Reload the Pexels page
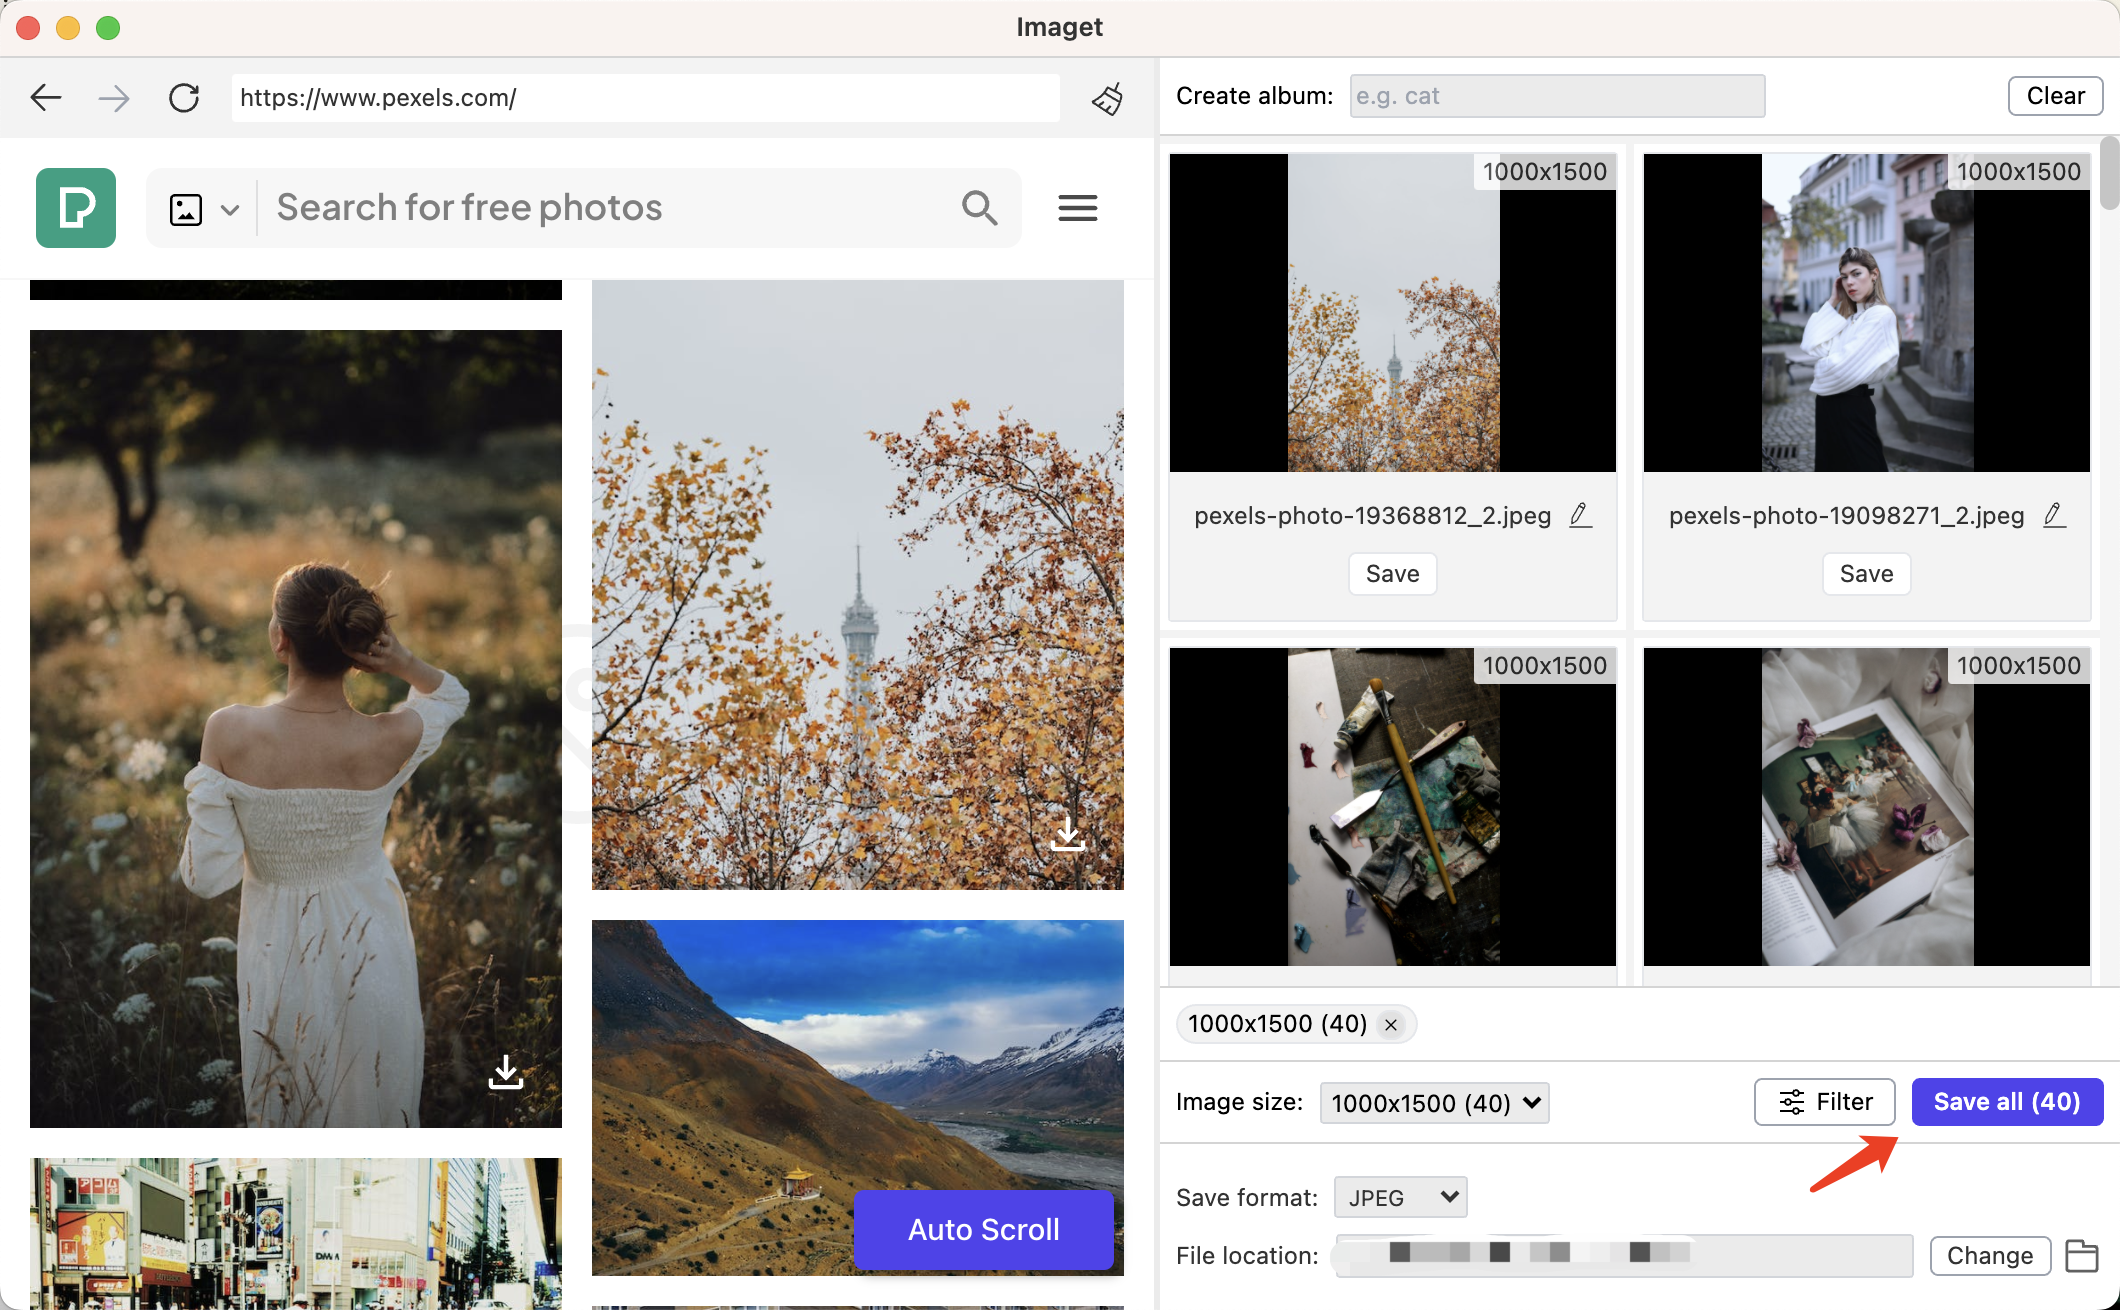The image size is (2120, 1310). [184, 98]
